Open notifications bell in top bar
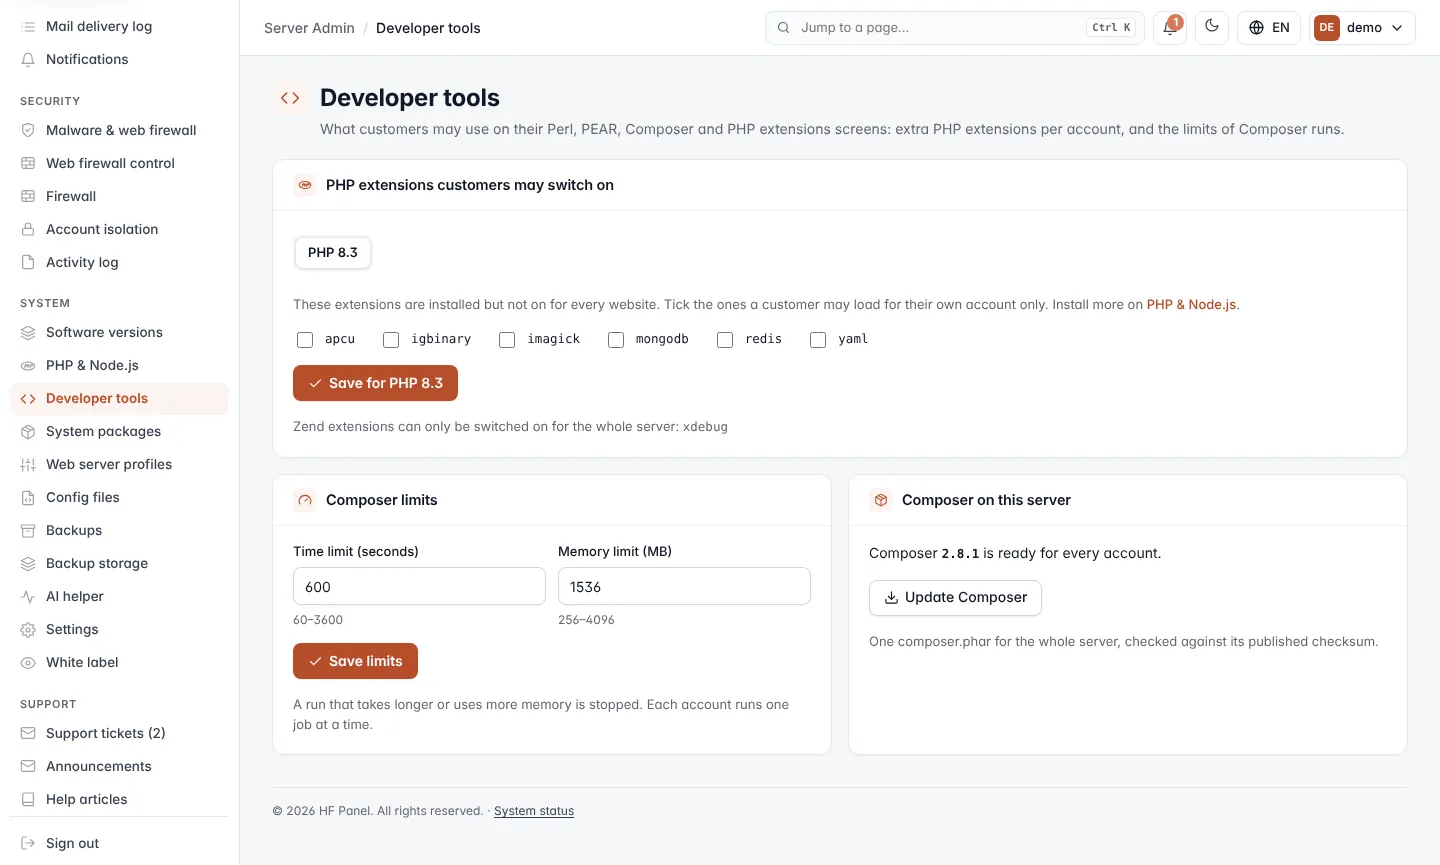Viewport: 1440px width, 865px height. [x=1170, y=28]
